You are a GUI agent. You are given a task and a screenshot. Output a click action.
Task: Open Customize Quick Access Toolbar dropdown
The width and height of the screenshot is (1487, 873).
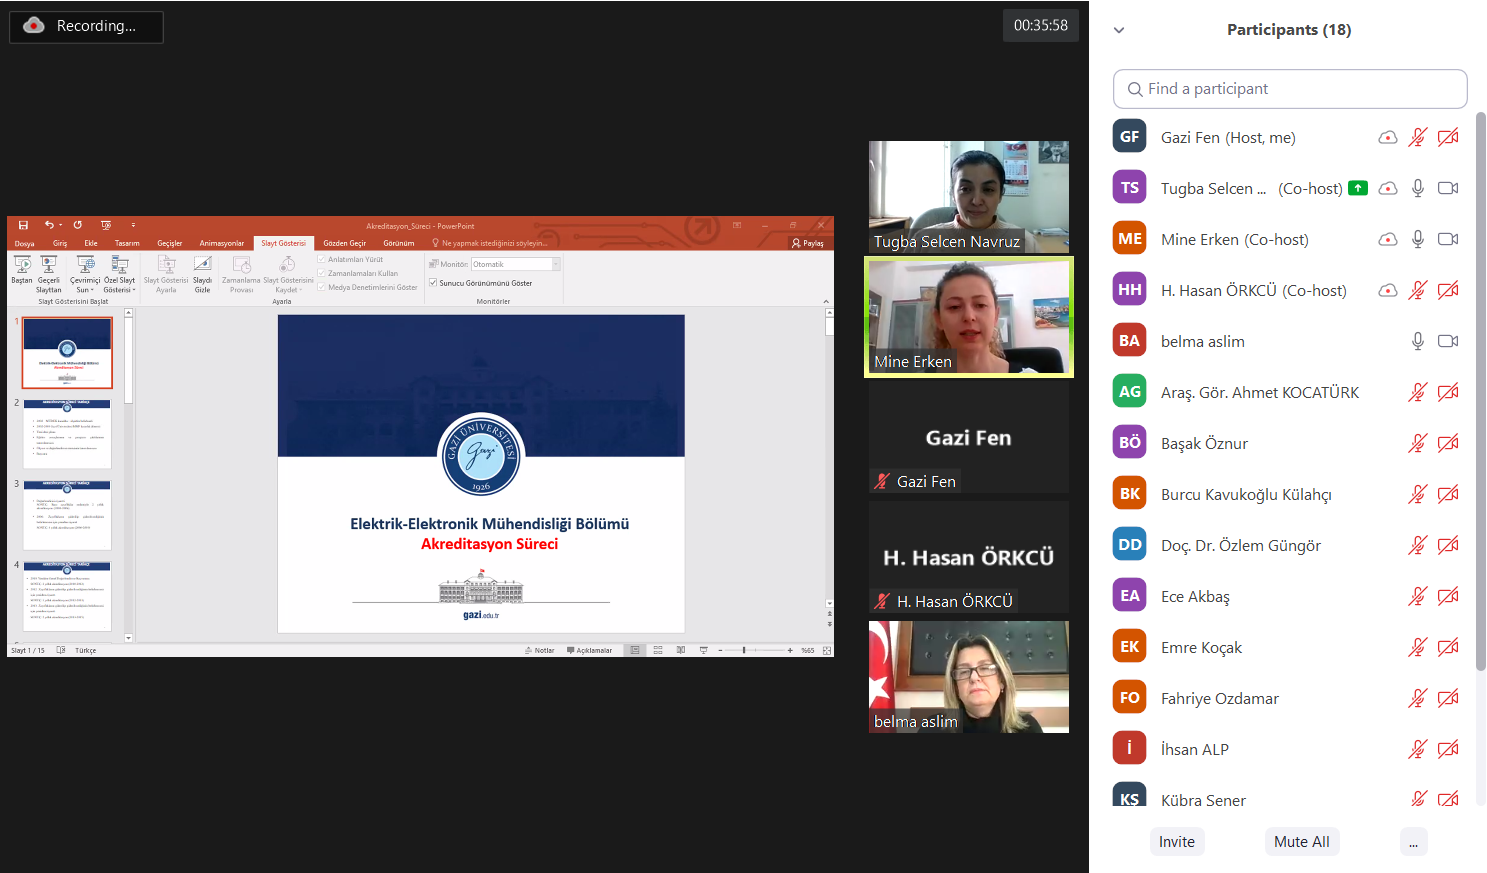click(x=133, y=225)
